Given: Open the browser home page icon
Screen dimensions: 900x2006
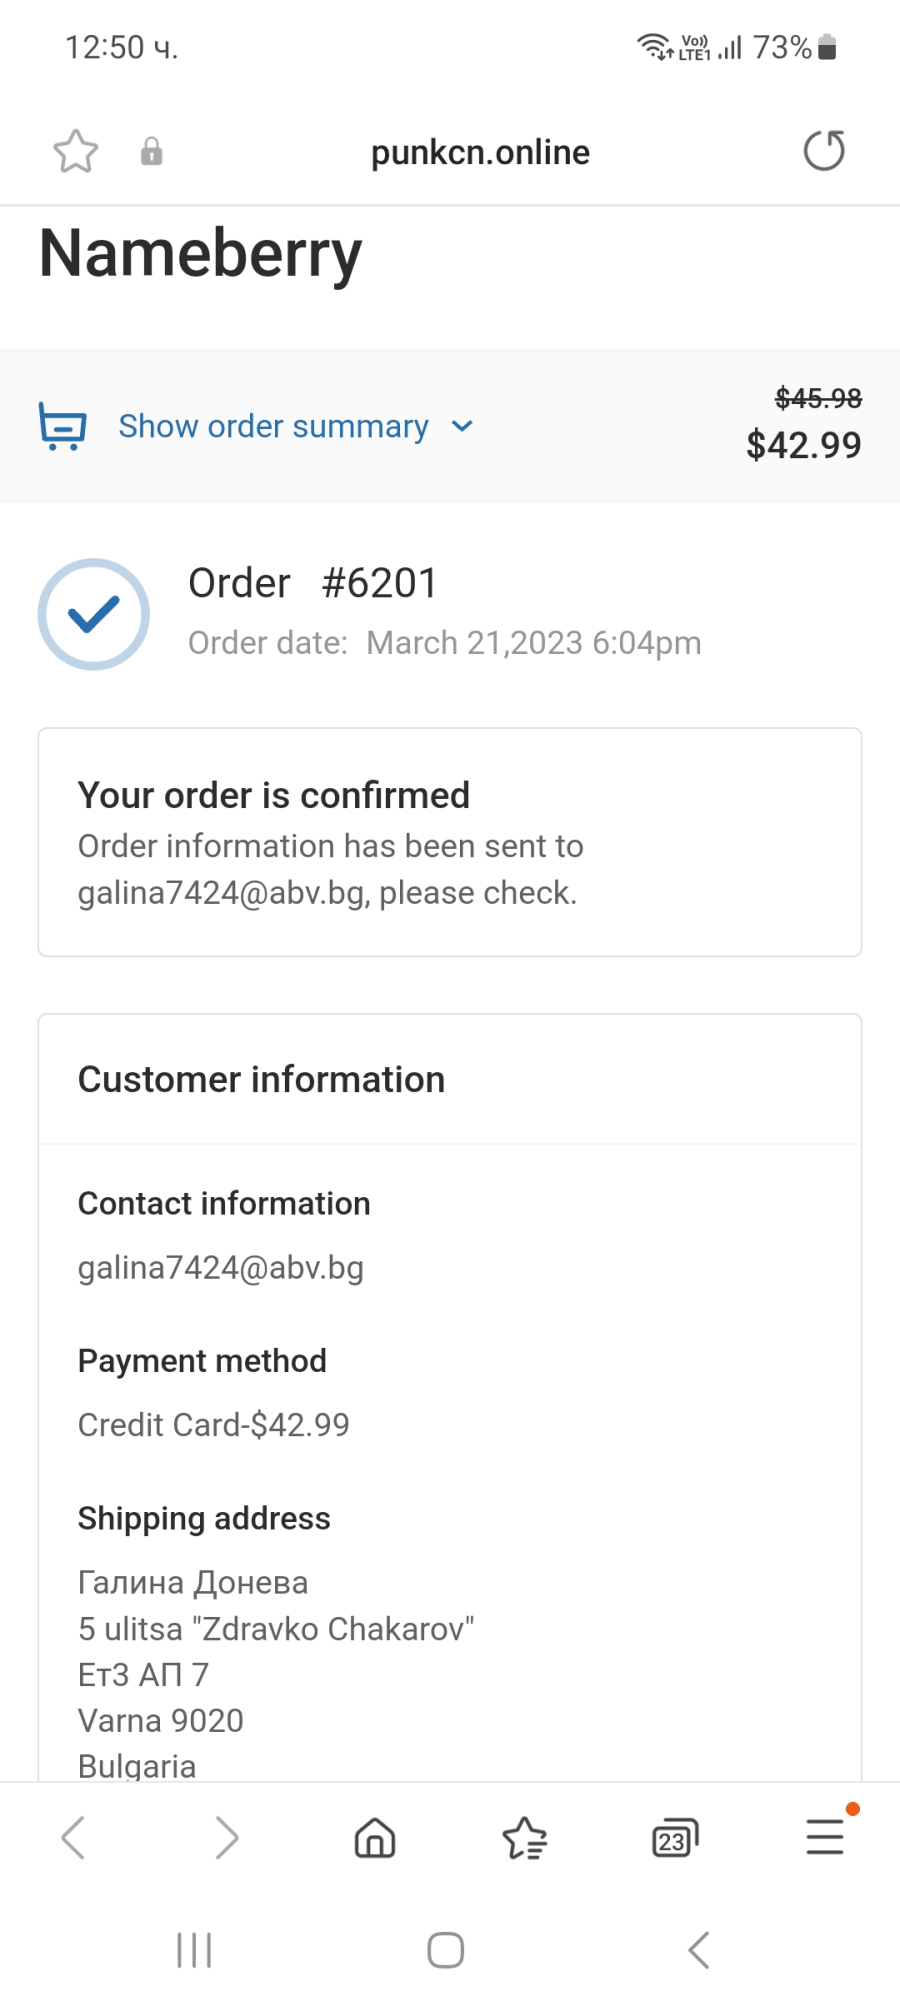Looking at the screenshot, I should click(375, 1837).
